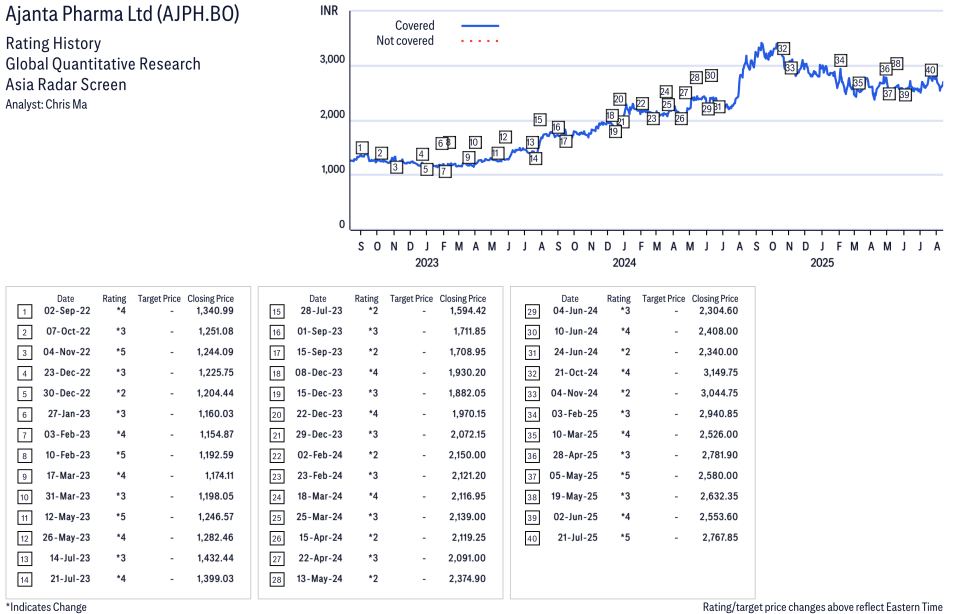954x614 pixels.
Task: Click the *Indicates Change footnote
Action: pos(46,607)
